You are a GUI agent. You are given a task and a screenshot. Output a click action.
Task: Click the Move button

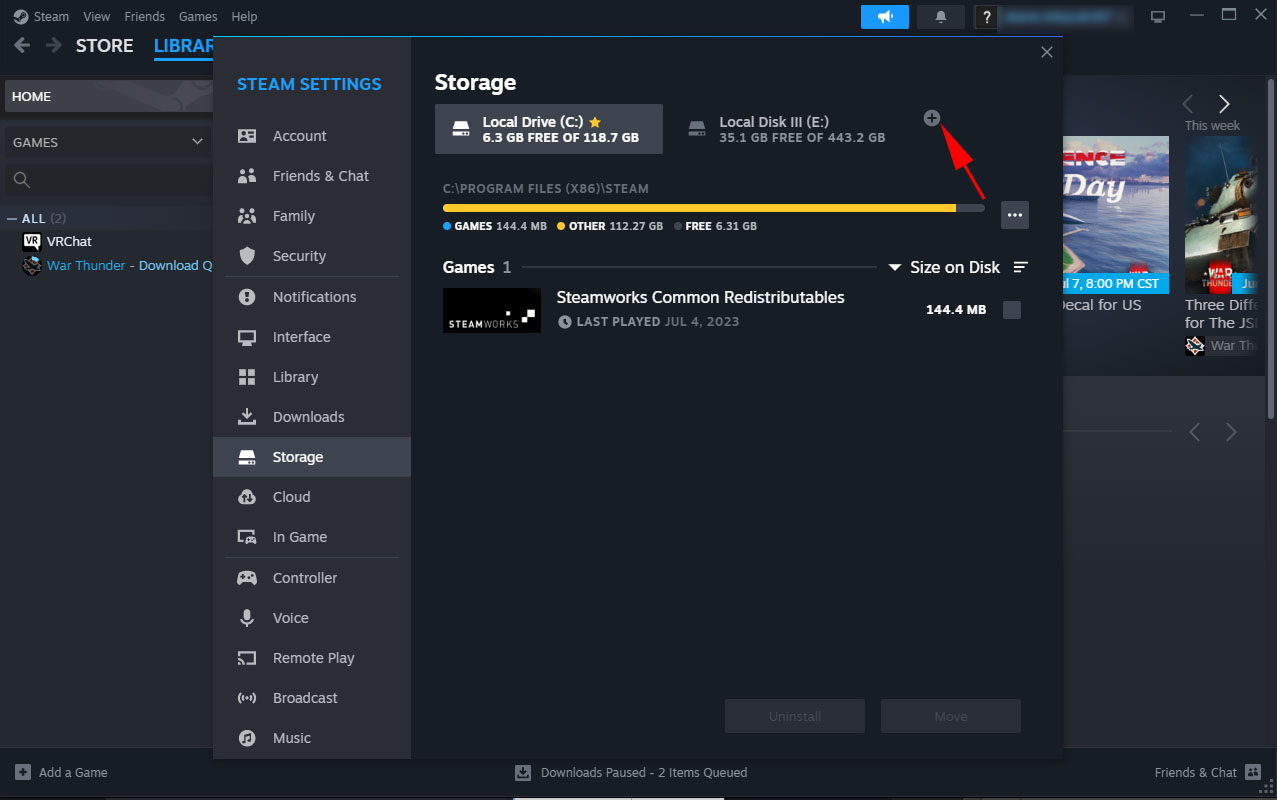coord(951,716)
